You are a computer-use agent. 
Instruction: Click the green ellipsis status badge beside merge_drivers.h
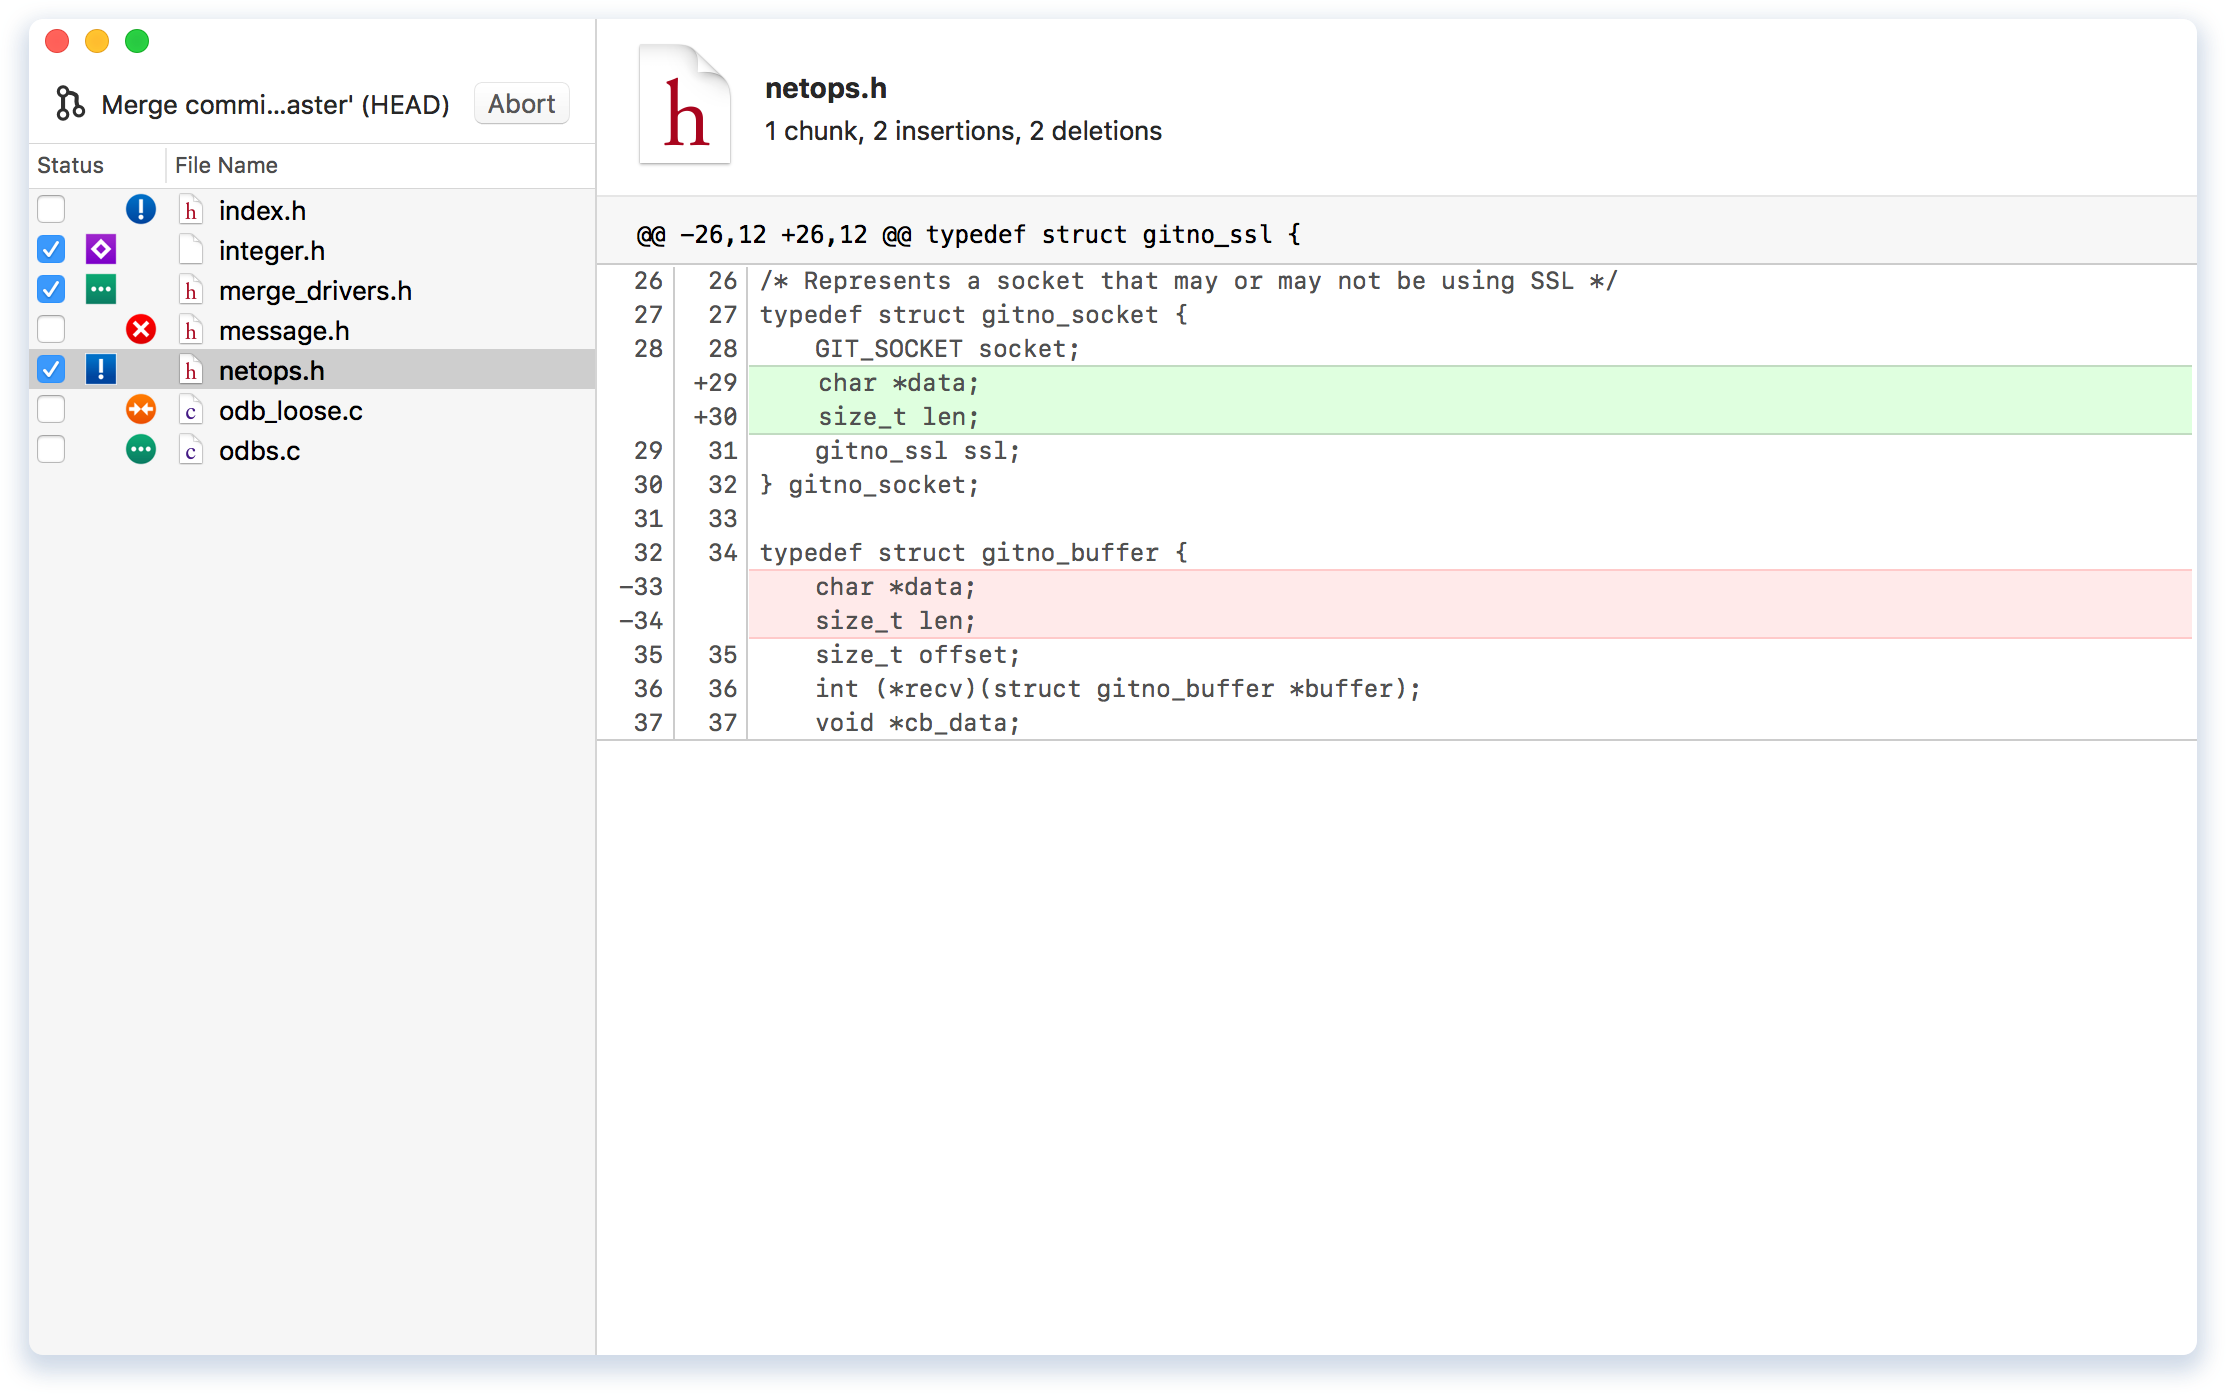[100, 290]
